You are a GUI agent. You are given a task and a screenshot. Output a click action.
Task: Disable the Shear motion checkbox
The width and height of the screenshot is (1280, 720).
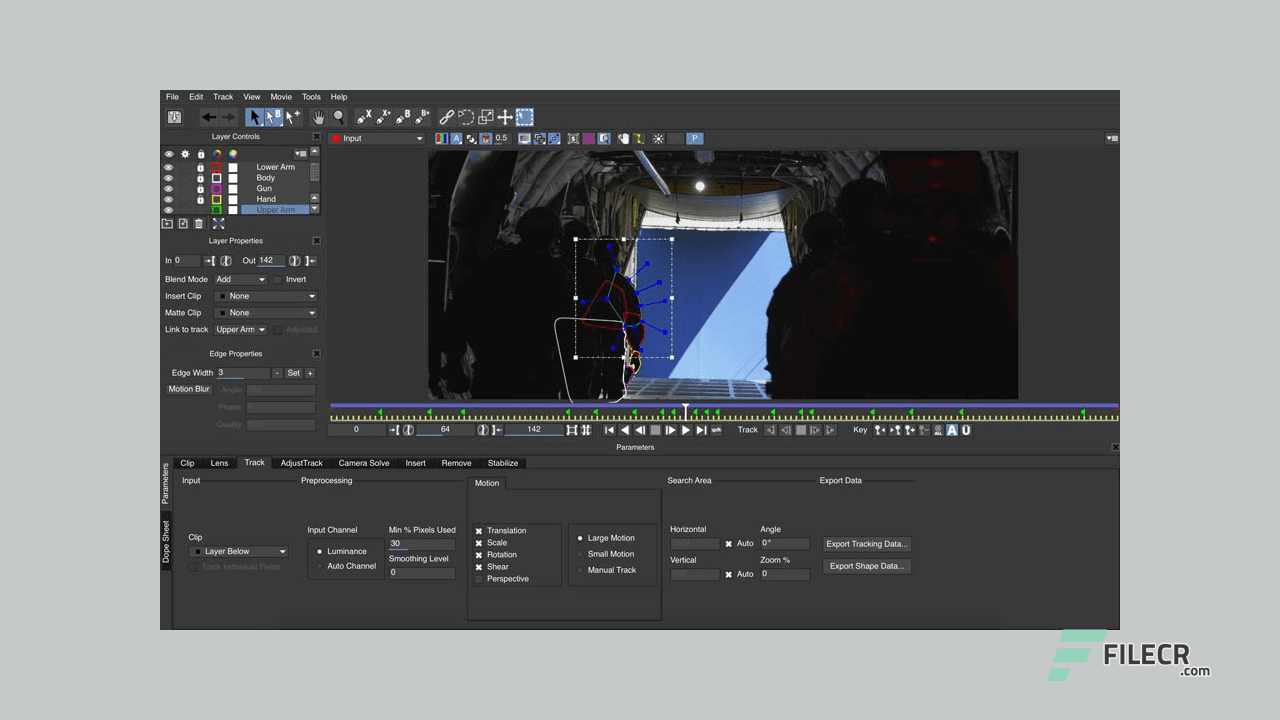pos(480,565)
